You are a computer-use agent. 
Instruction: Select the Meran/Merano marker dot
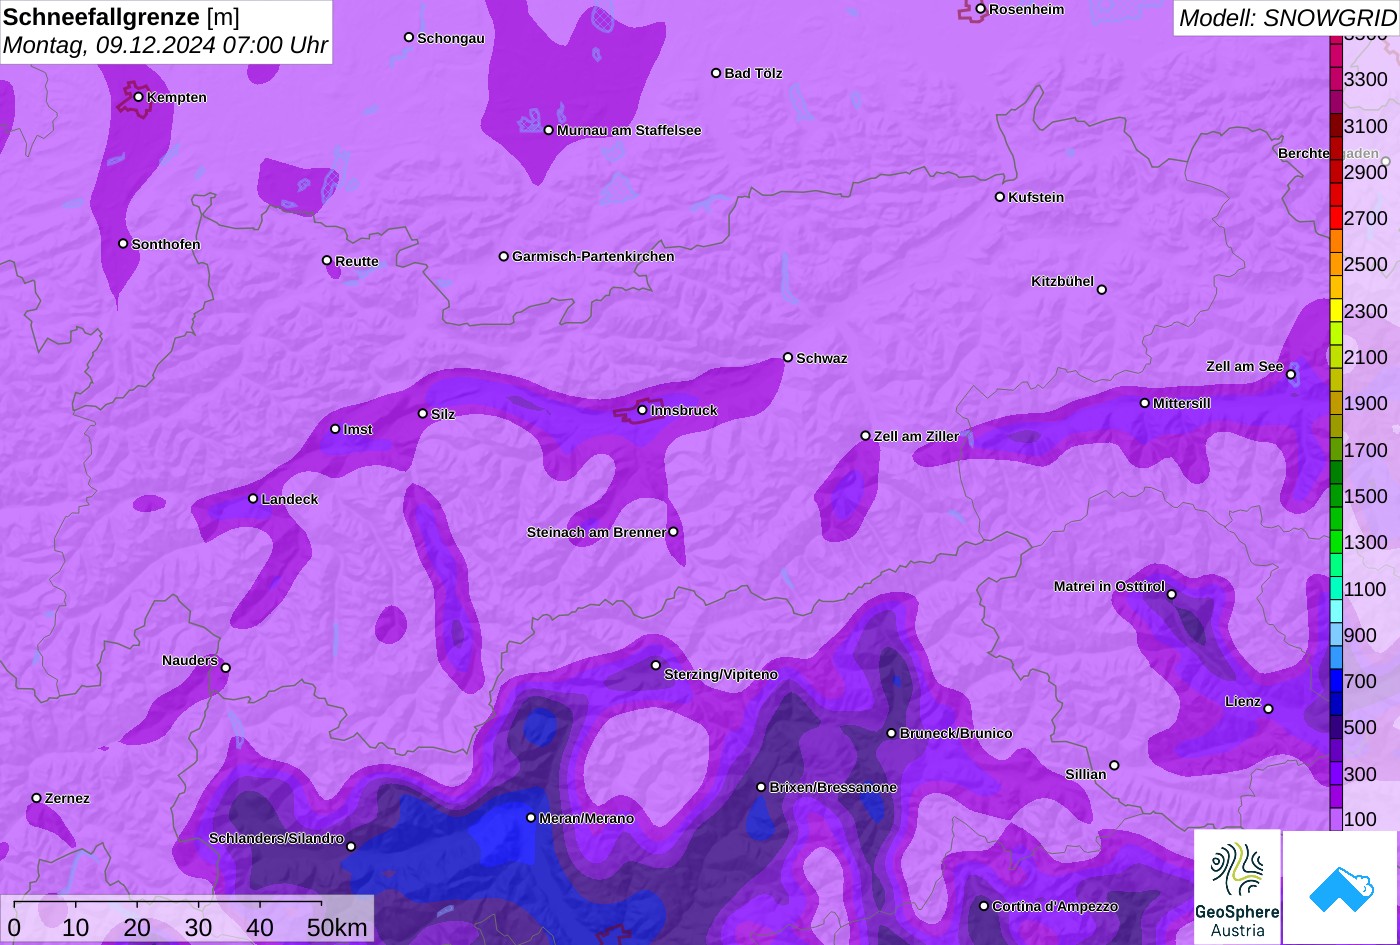click(531, 818)
